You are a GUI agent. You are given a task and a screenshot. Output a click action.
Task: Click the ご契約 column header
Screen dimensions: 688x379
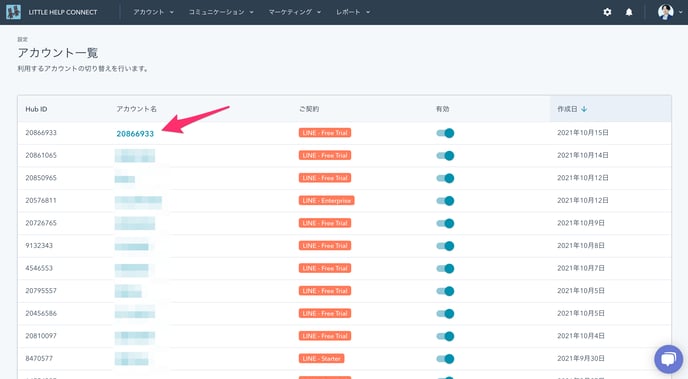coord(309,109)
